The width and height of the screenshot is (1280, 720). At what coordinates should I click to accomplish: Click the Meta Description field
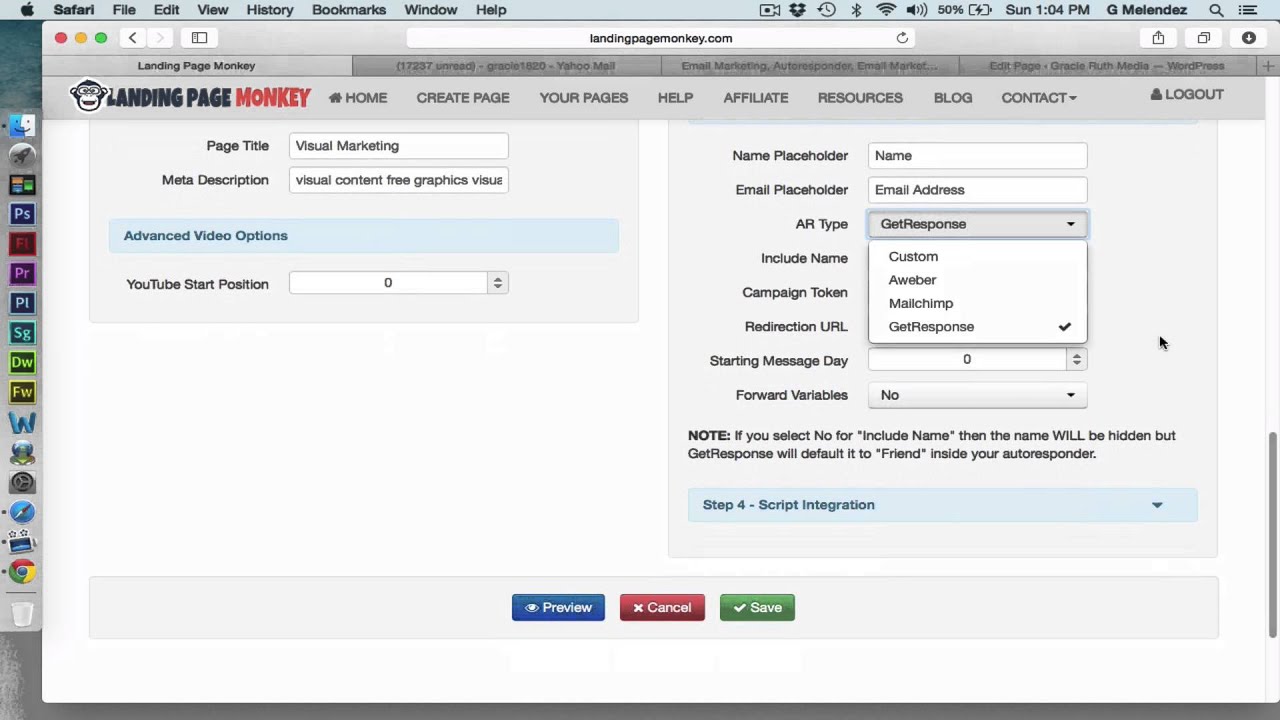click(398, 180)
